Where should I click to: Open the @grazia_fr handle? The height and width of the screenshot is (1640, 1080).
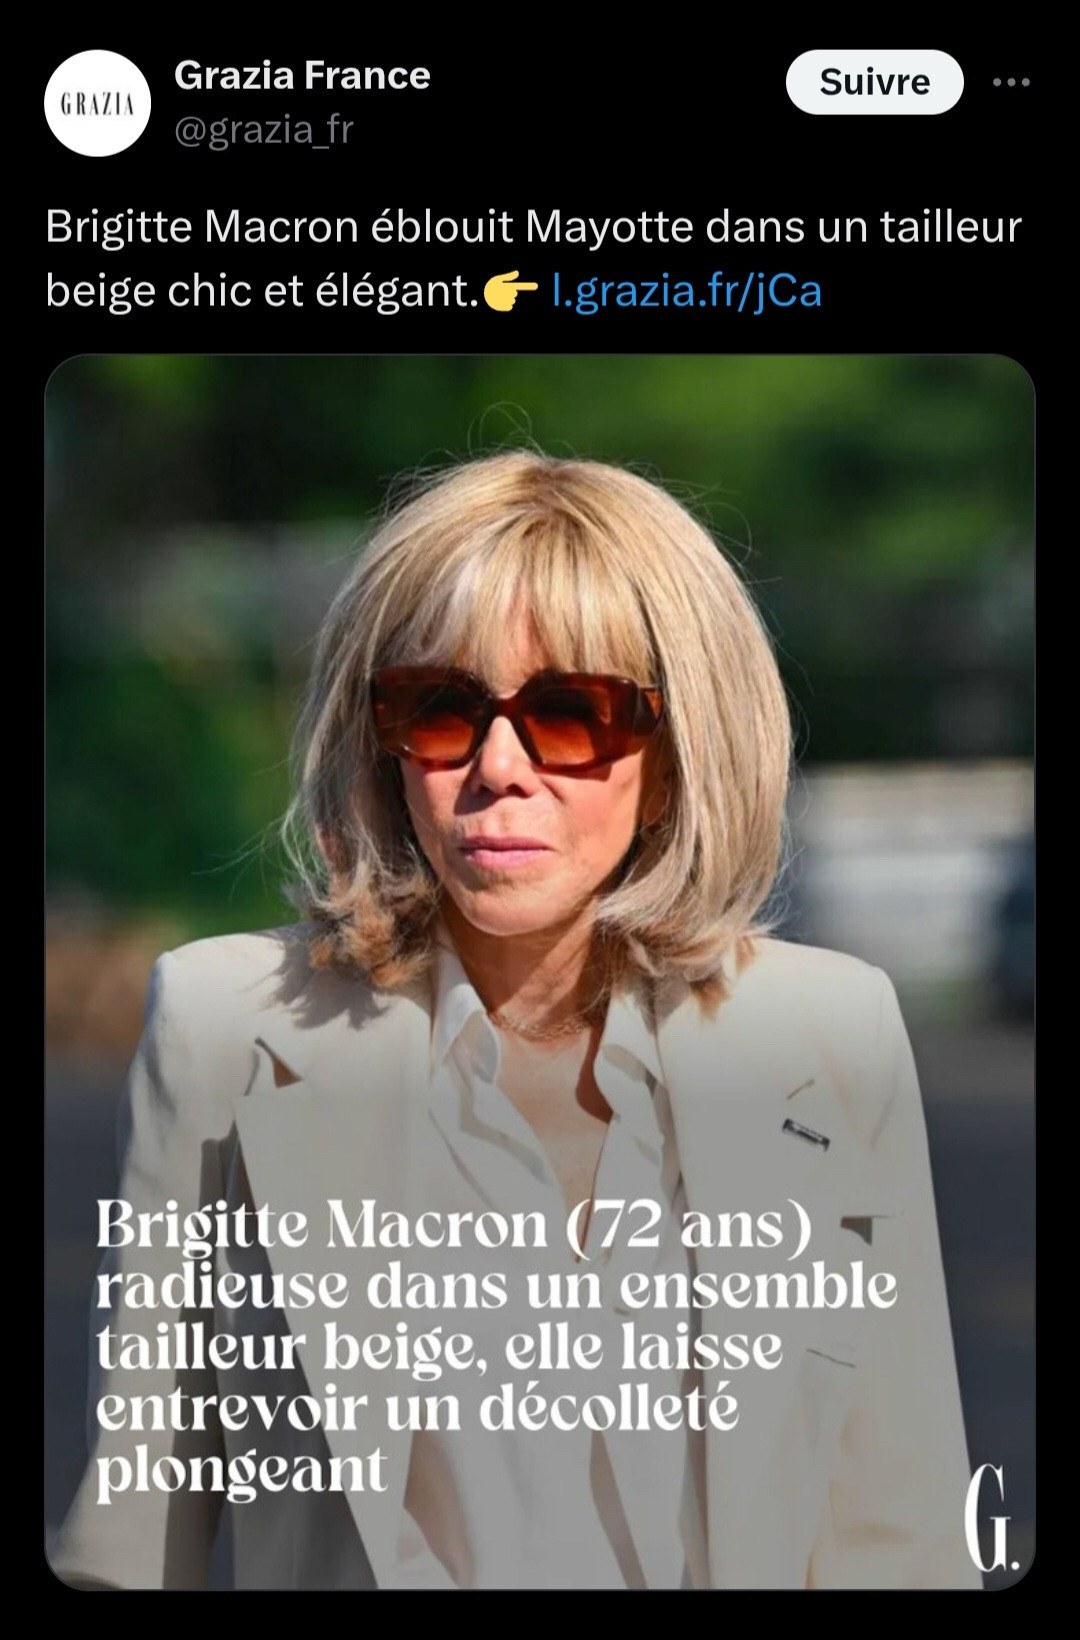[264, 130]
